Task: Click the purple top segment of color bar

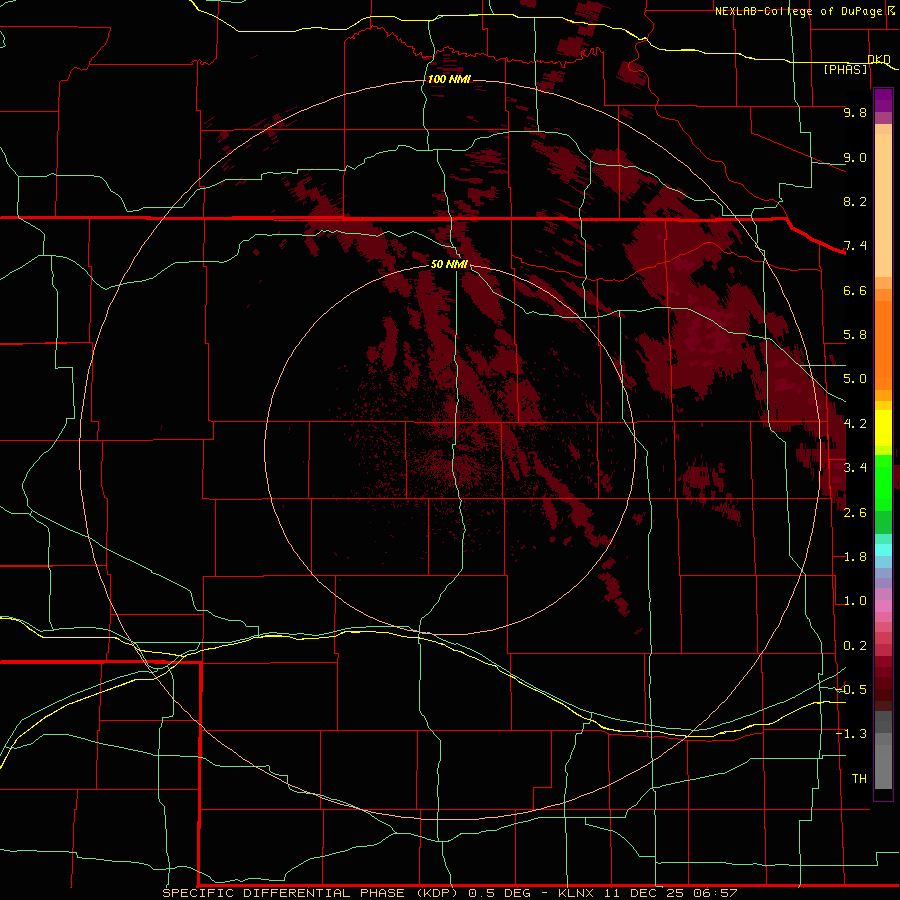Action: click(883, 100)
